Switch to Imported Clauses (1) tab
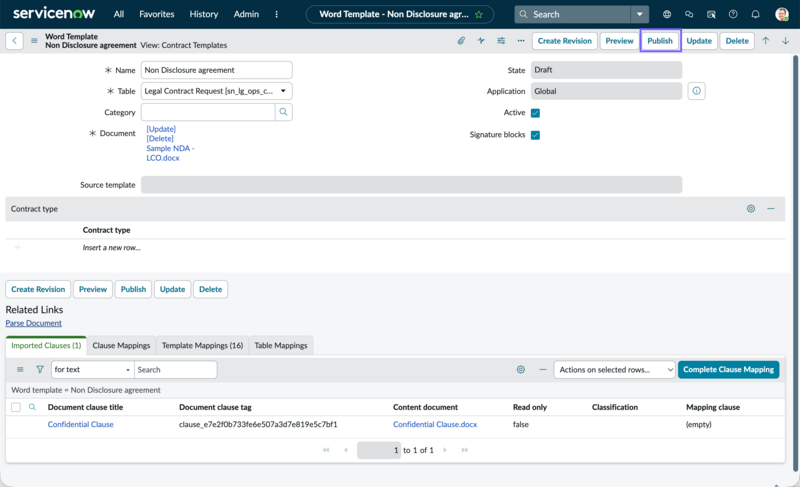 point(46,345)
